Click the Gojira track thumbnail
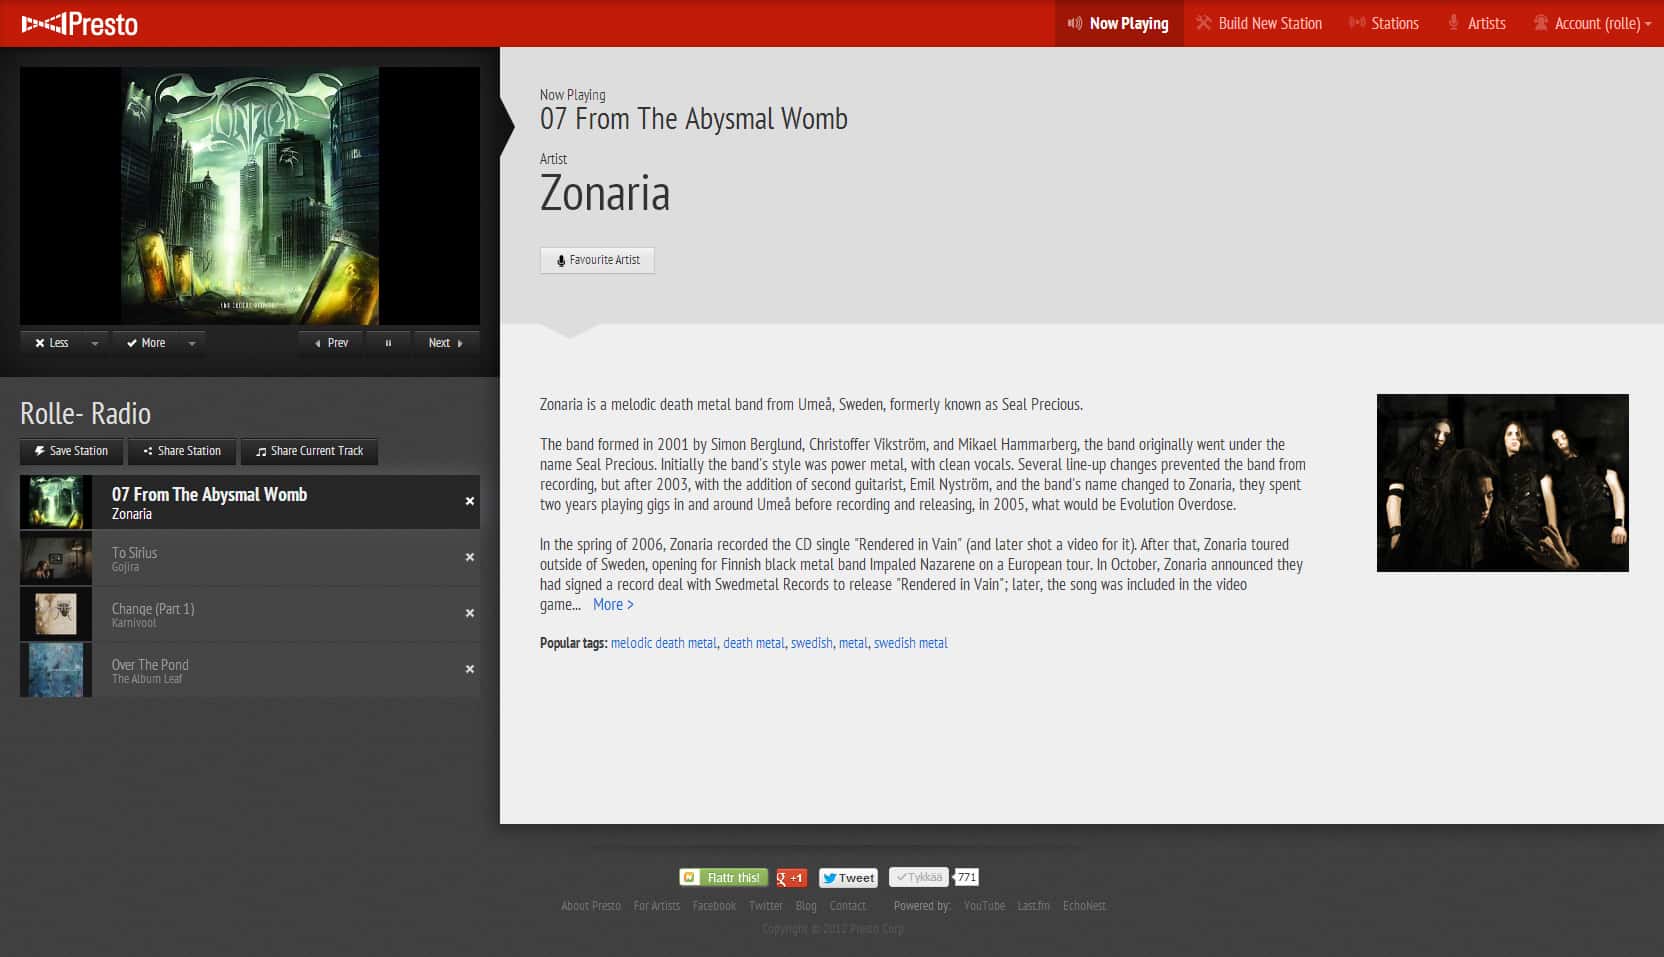This screenshot has width=1664, height=957. click(56, 558)
